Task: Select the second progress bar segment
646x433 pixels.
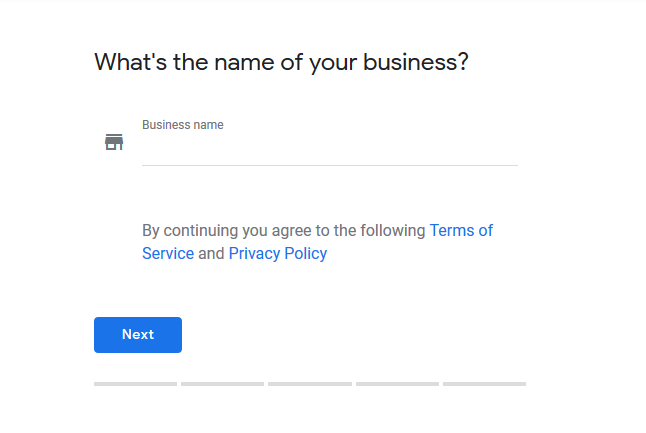Action: tap(222, 384)
